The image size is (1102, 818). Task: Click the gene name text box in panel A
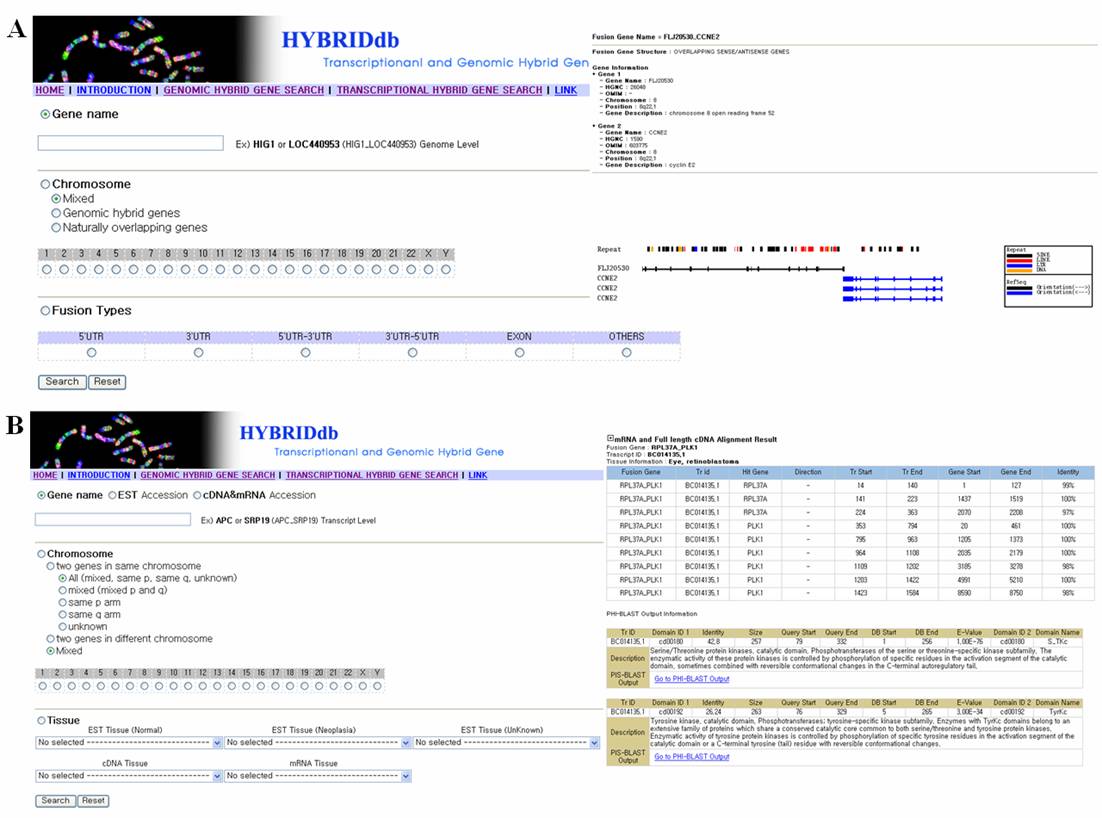(131, 143)
